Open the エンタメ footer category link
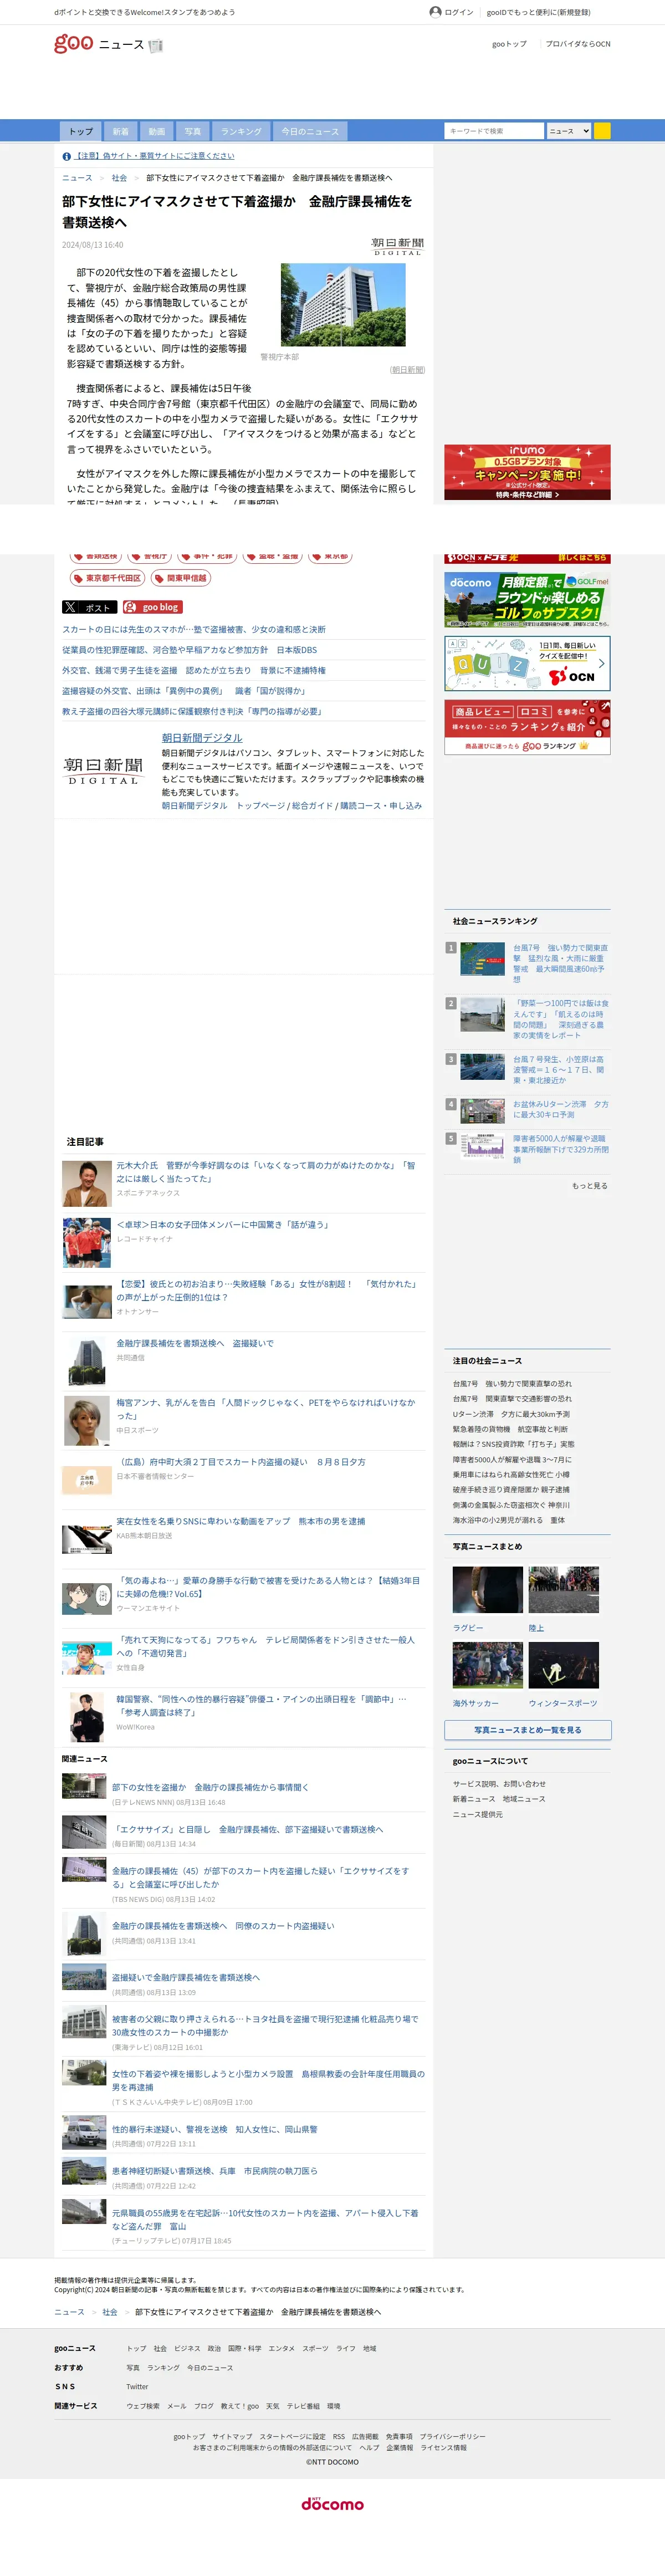Viewport: 665px width, 2576px height. tap(281, 2349)
